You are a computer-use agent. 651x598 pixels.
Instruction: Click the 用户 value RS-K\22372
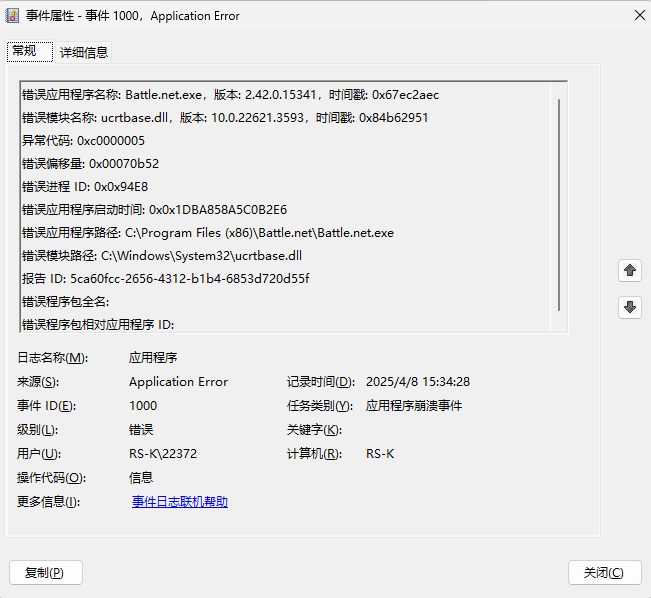point(163,454)
